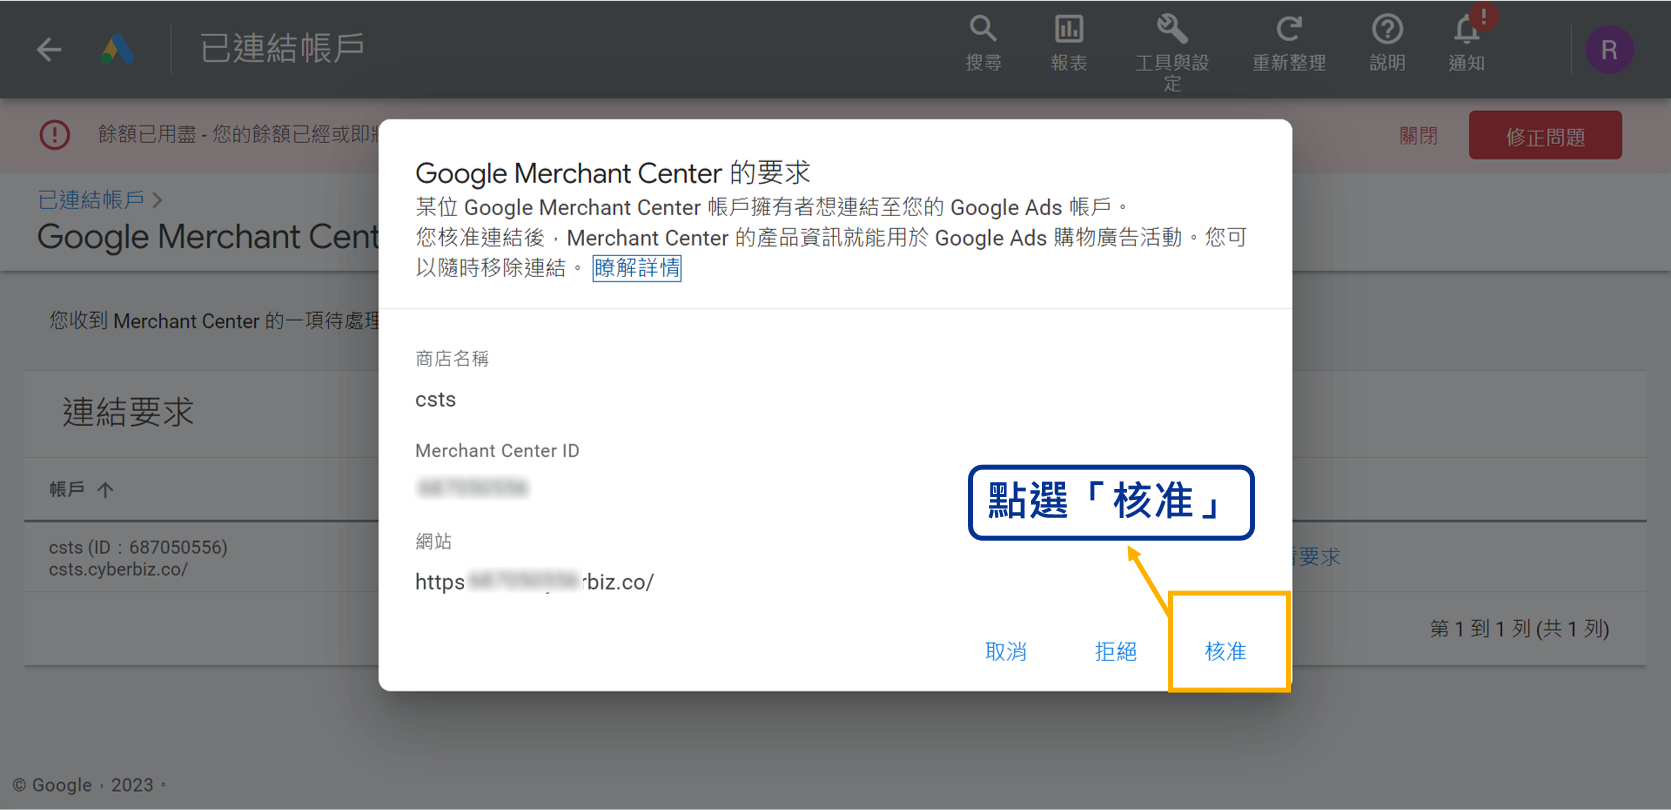The width and height of the screenshot is (1671, 810).
Task: Click the 修正問題 button
Action: (1545, 136)
